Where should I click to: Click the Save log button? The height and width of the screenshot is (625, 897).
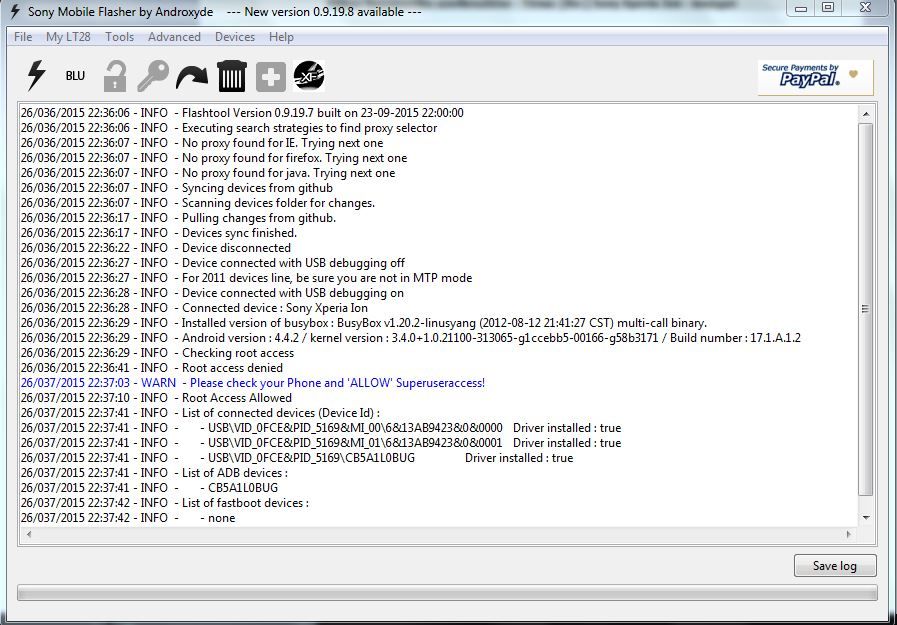[835, 566]
